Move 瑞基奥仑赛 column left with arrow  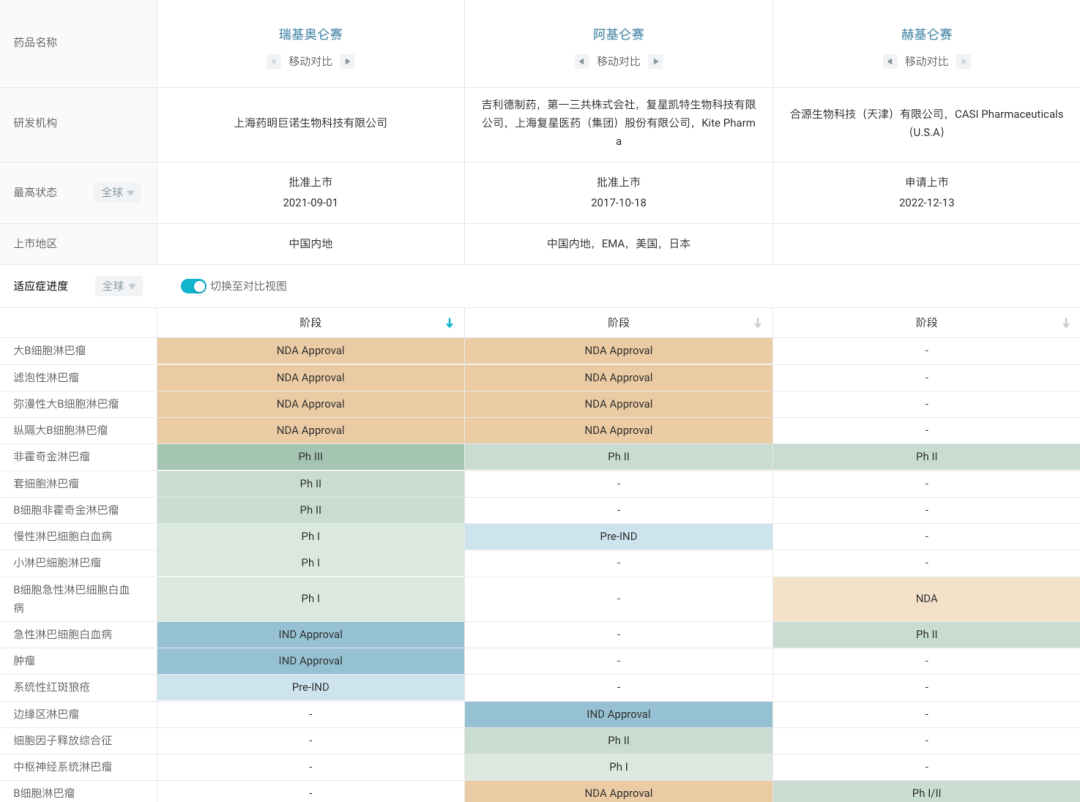click(273, 61)
